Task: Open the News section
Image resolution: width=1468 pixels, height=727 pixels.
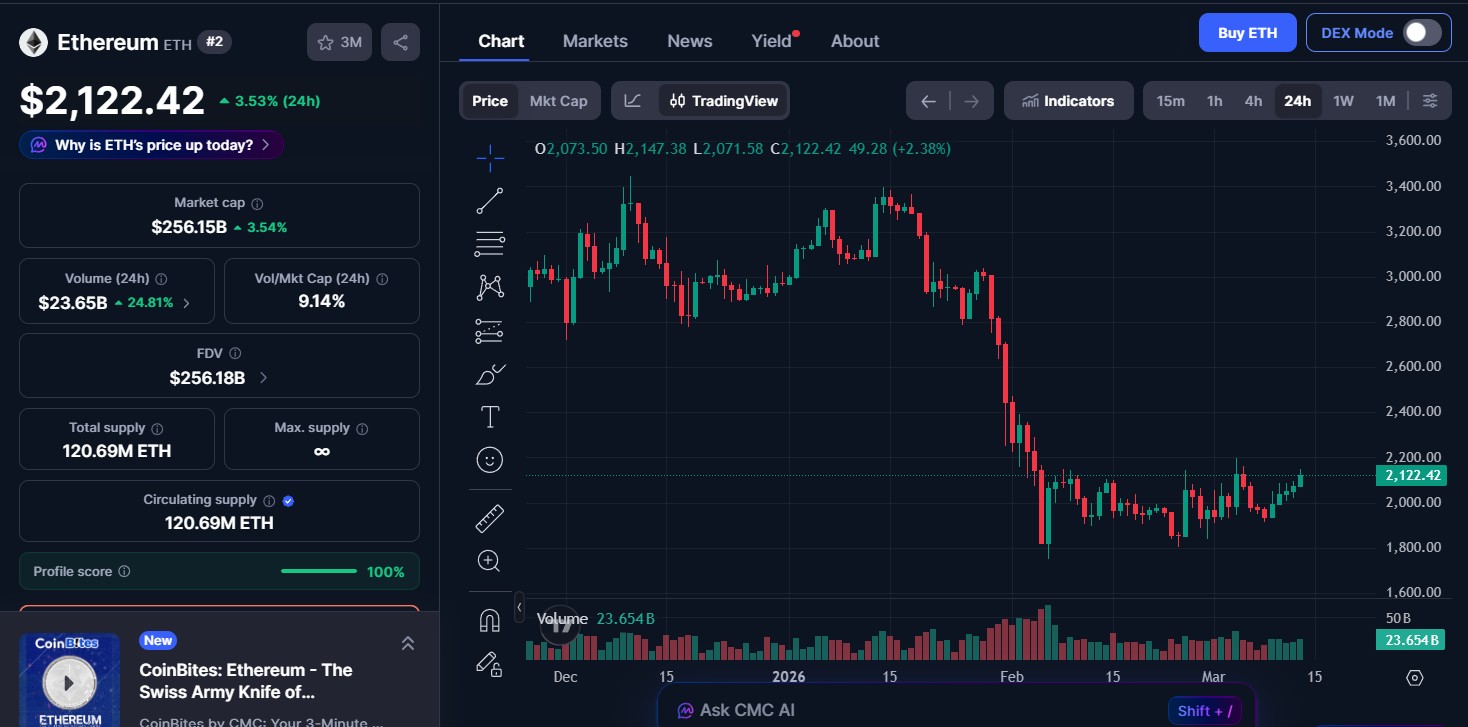Action: 689,41
